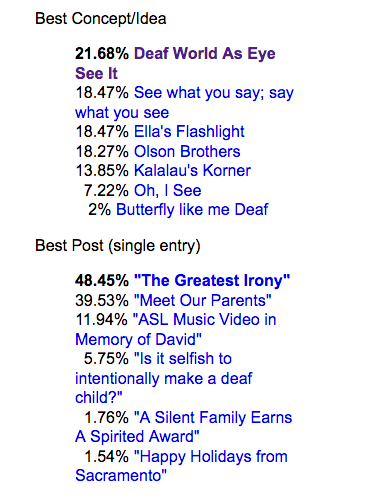Viewport: 373px width, 499px height.
Task: Click the 7.22% figure next to Oh, I See
Action: (106, 191)
